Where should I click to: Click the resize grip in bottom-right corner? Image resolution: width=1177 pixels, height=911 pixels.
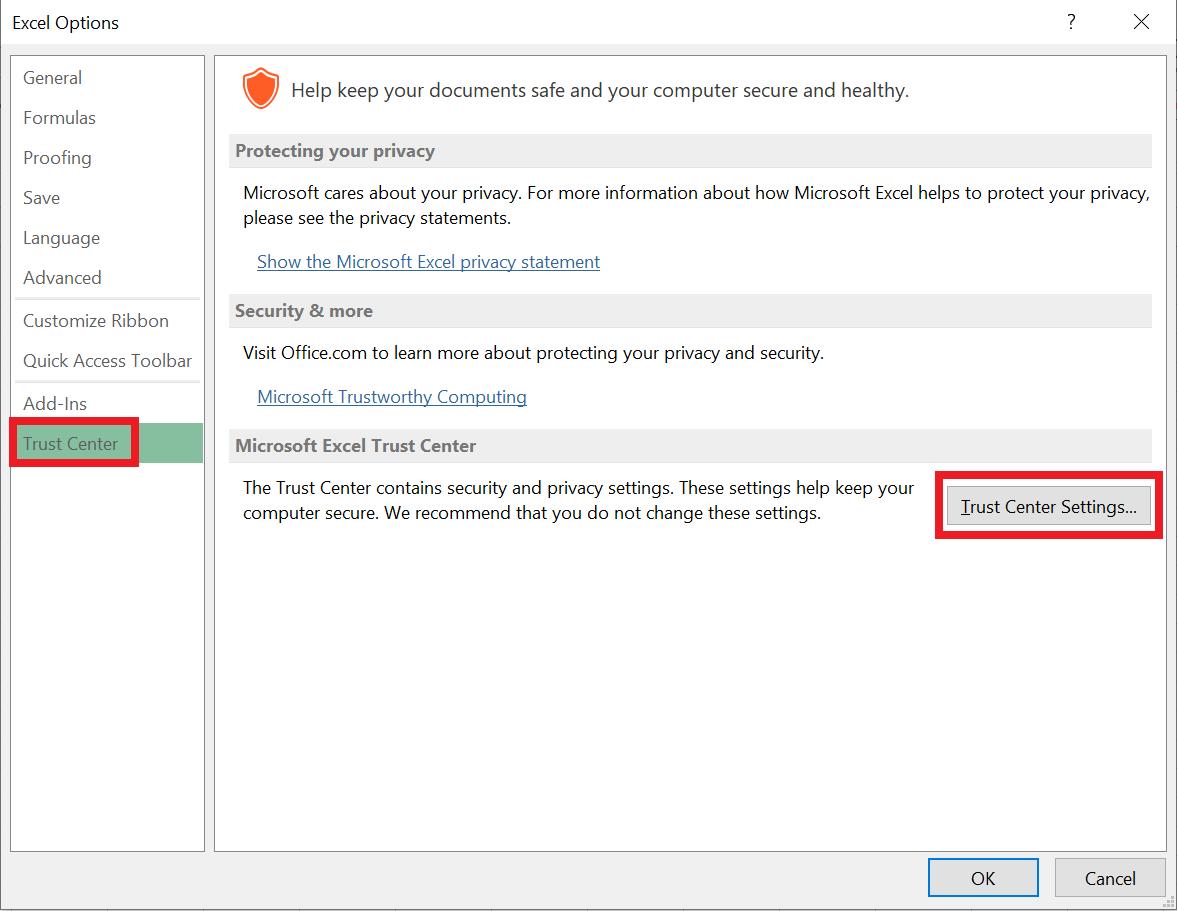[1168, 902]
